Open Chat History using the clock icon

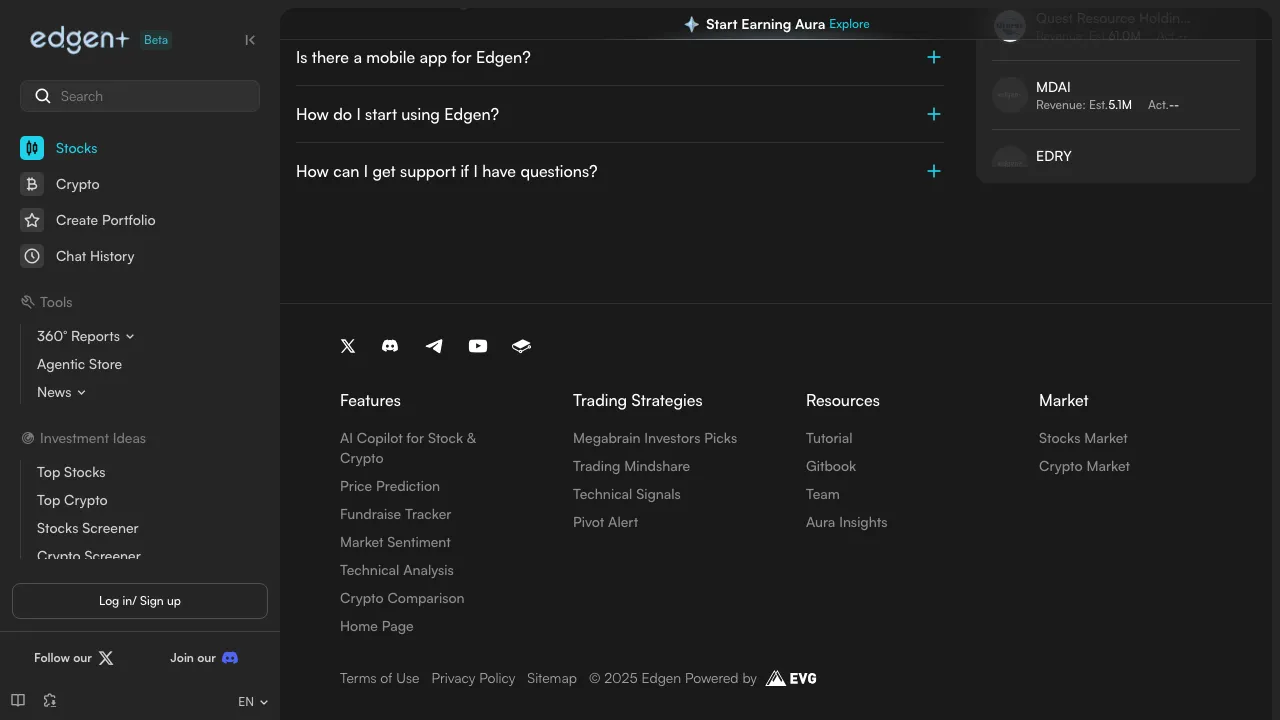pos(31,256)
